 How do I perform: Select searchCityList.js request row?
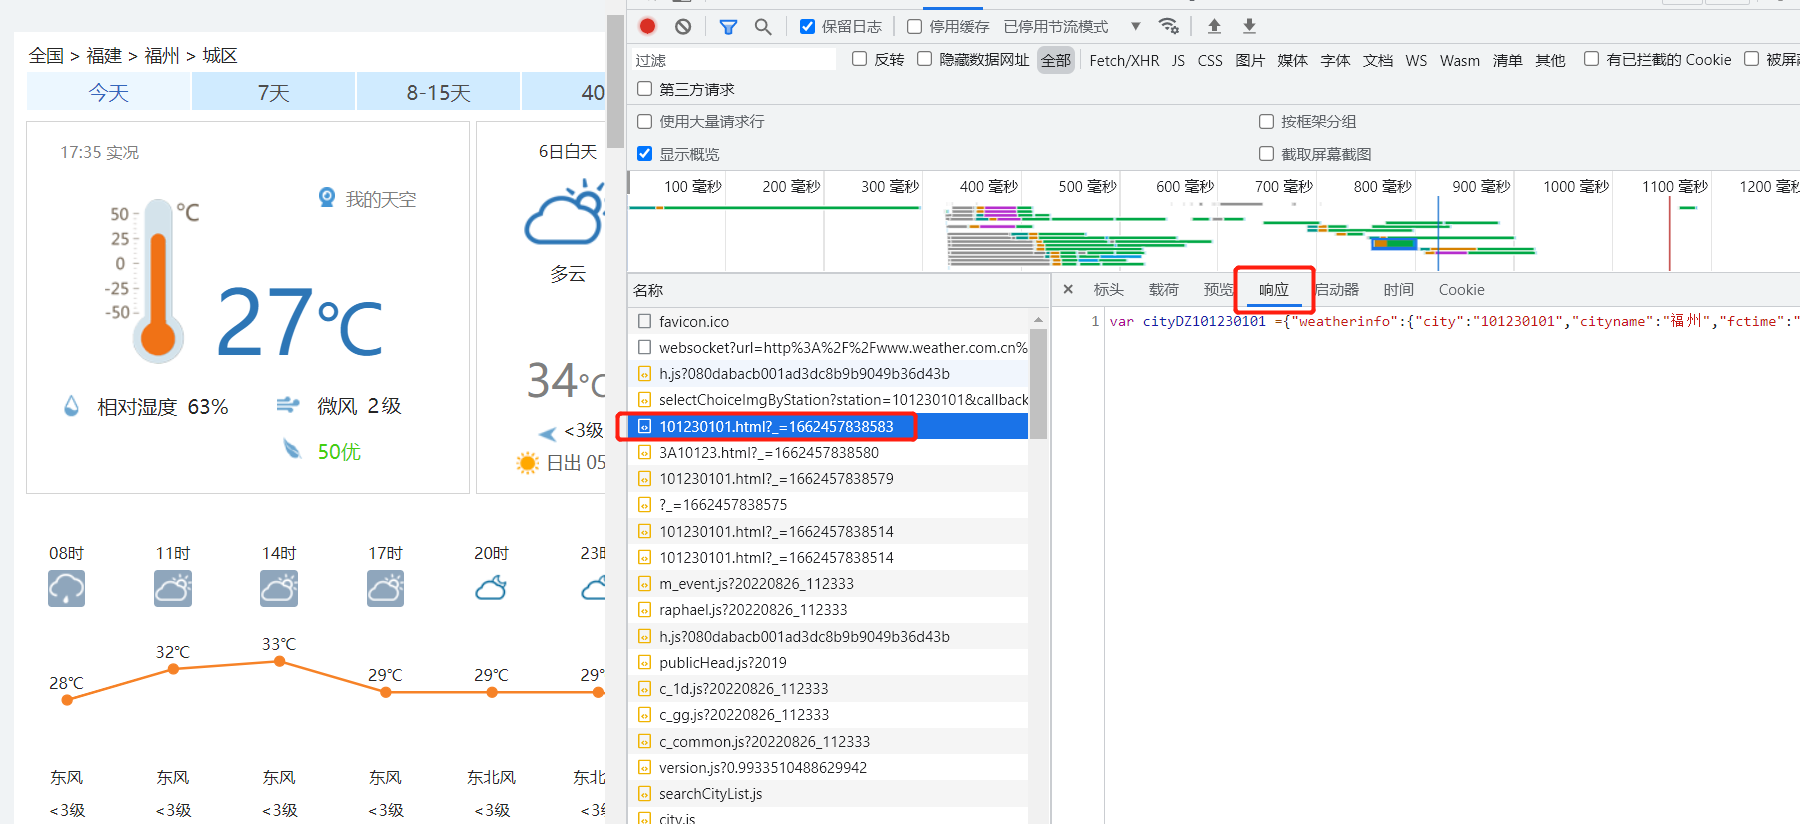click(x=828, y=793)
